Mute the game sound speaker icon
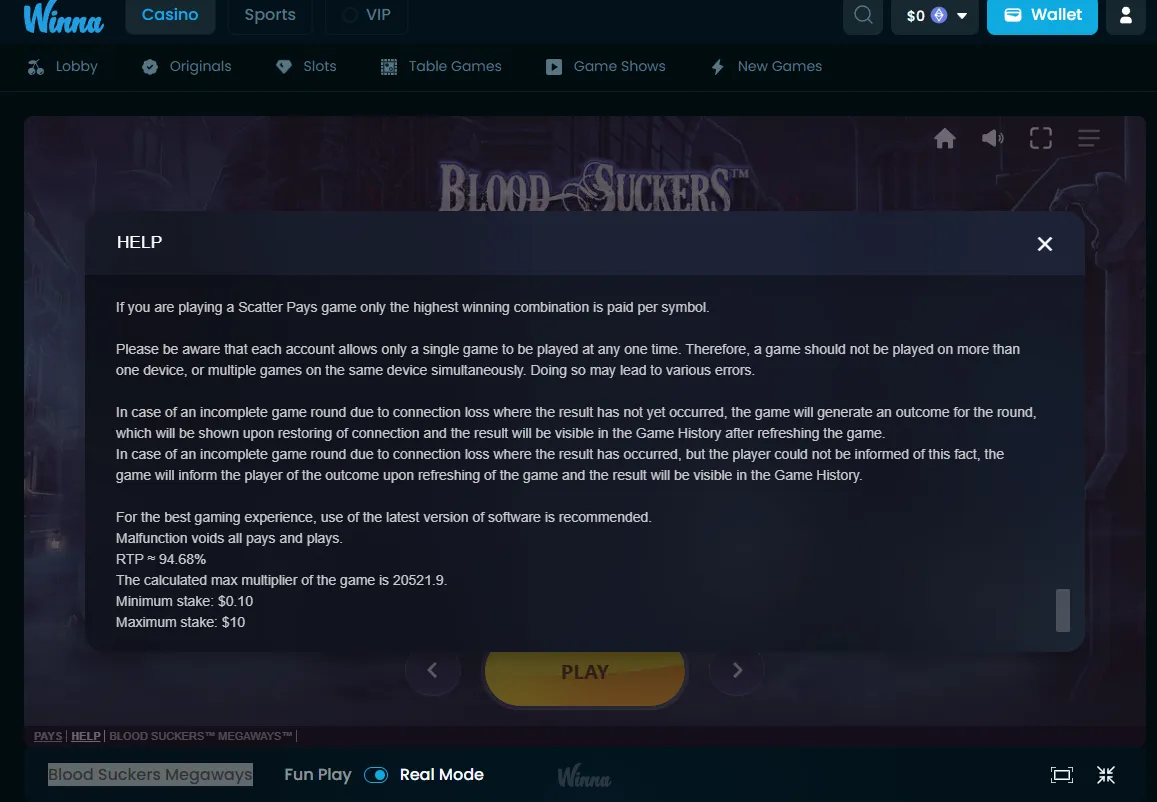The image size is (1157, 802). (992, 138)
